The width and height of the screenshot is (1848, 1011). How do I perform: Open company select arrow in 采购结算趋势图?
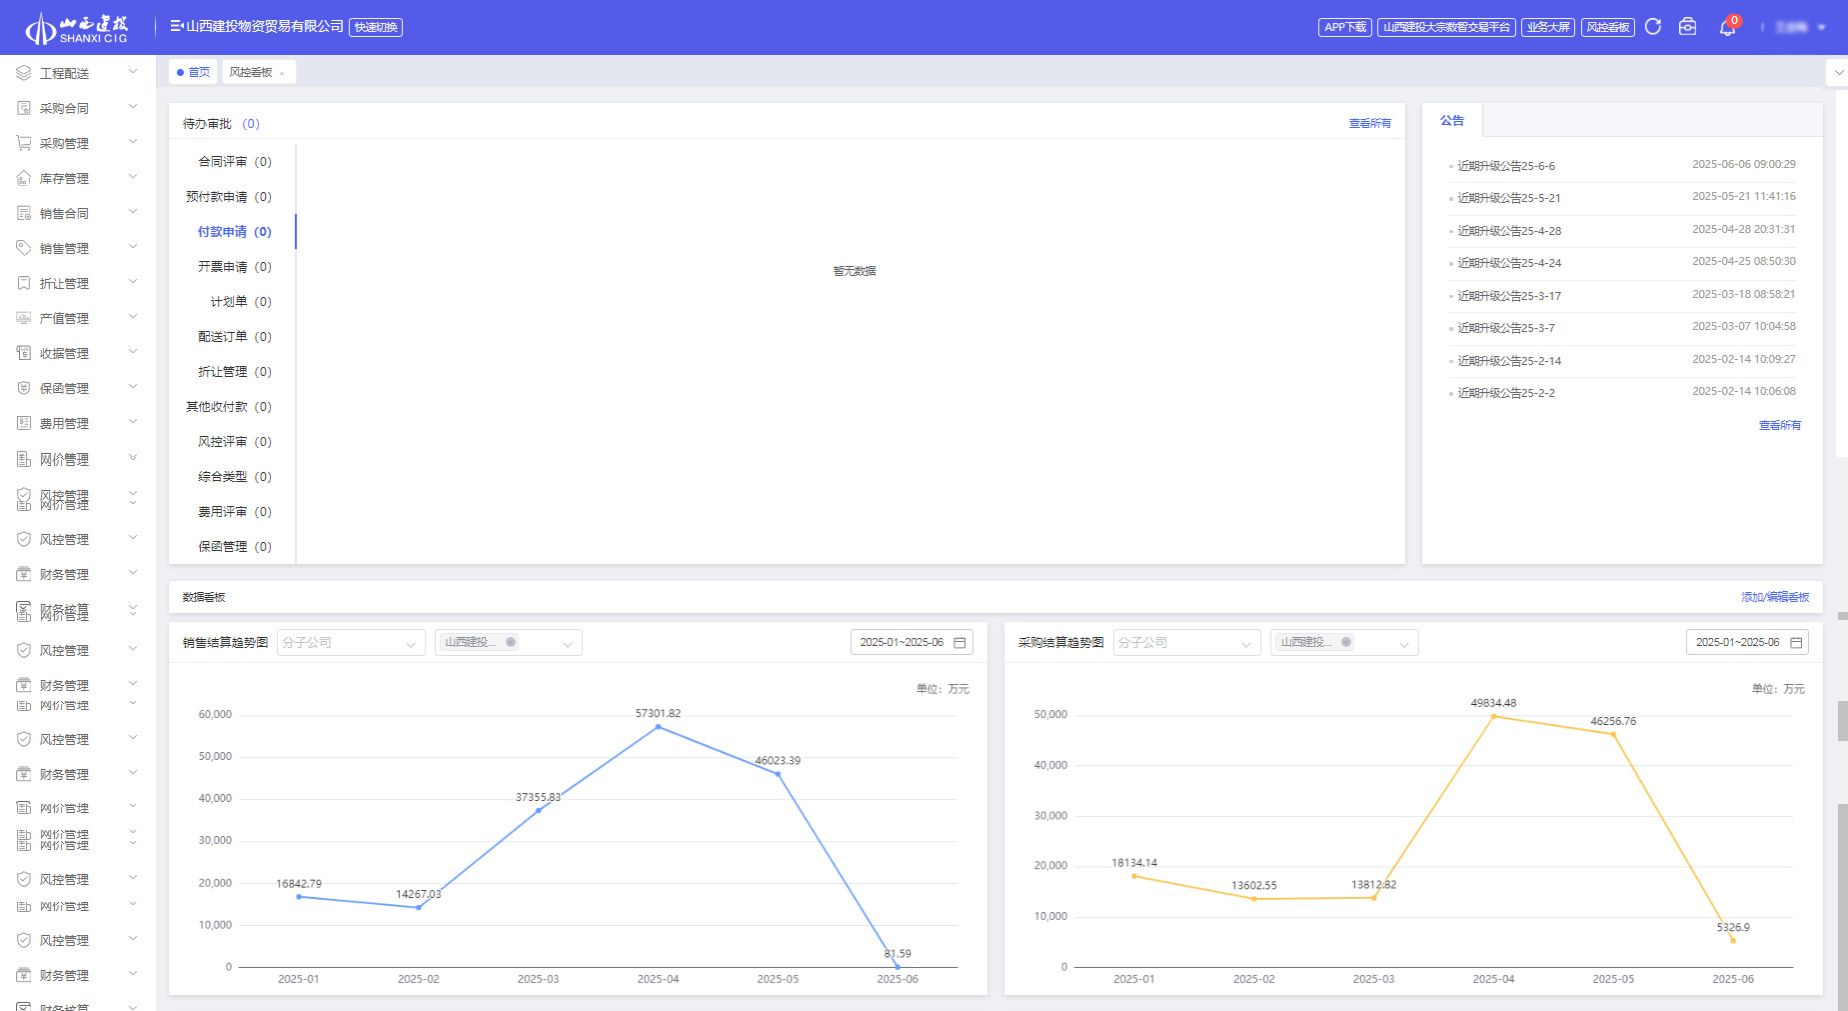tap(1403, 644)
